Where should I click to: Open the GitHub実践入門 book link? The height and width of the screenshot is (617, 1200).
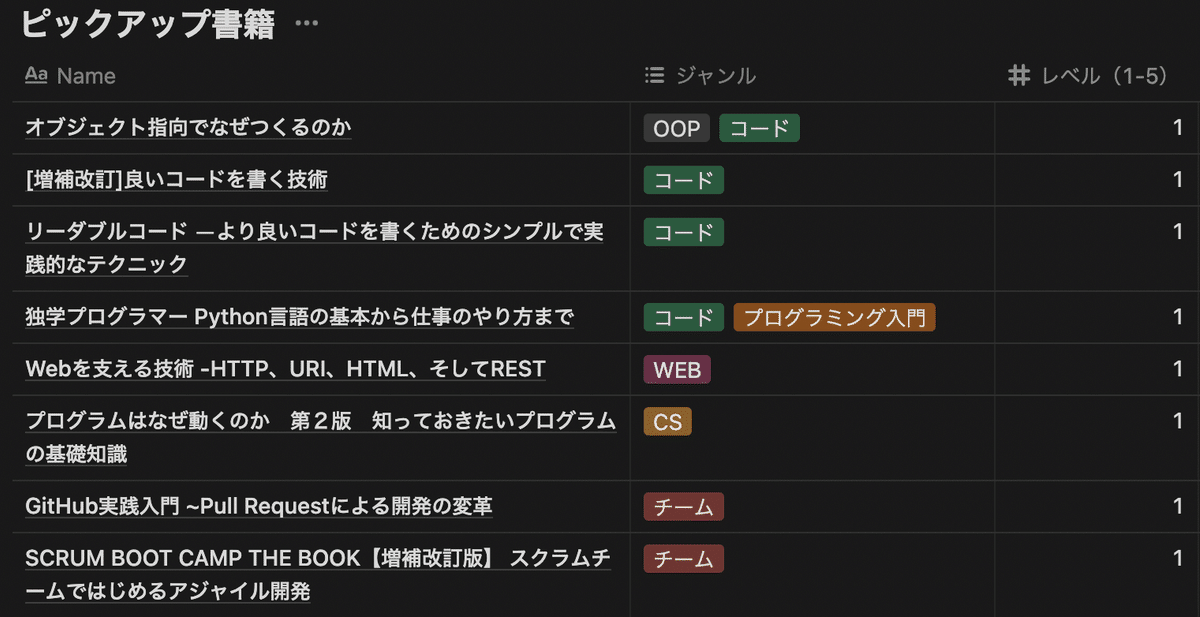point(258,507)
